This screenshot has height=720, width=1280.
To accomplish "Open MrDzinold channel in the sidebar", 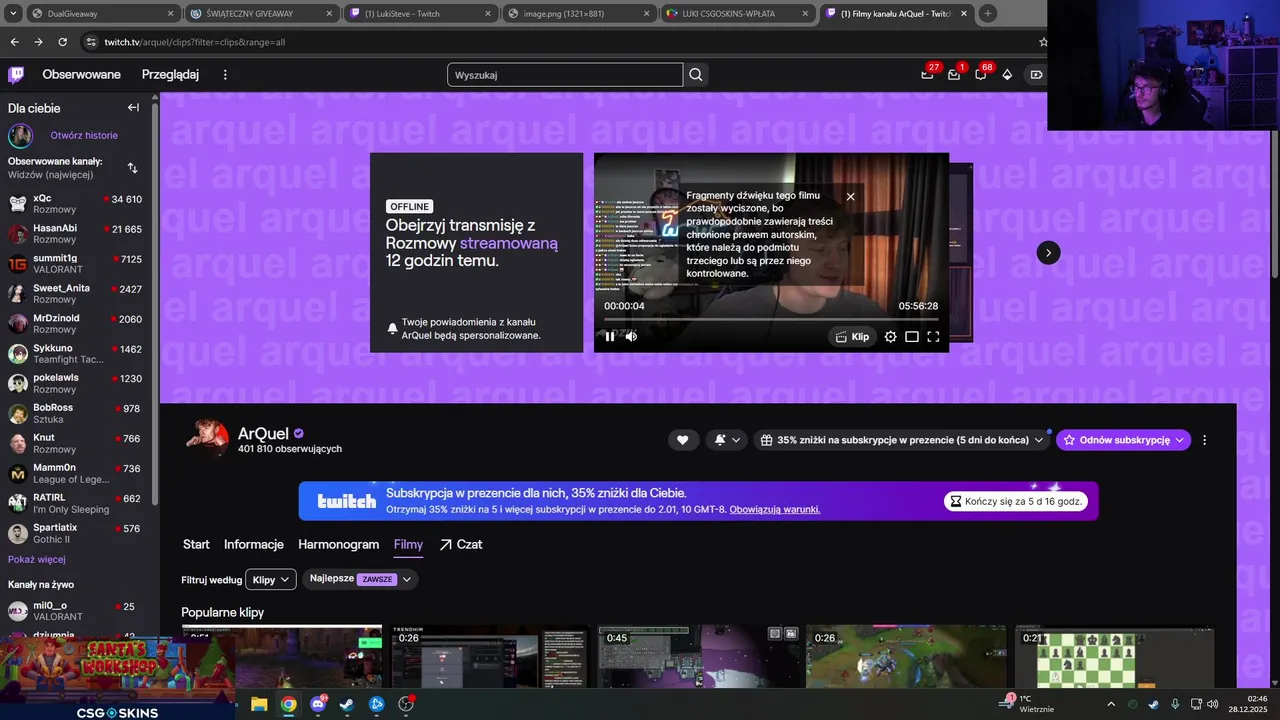I will tap(75, 324).
